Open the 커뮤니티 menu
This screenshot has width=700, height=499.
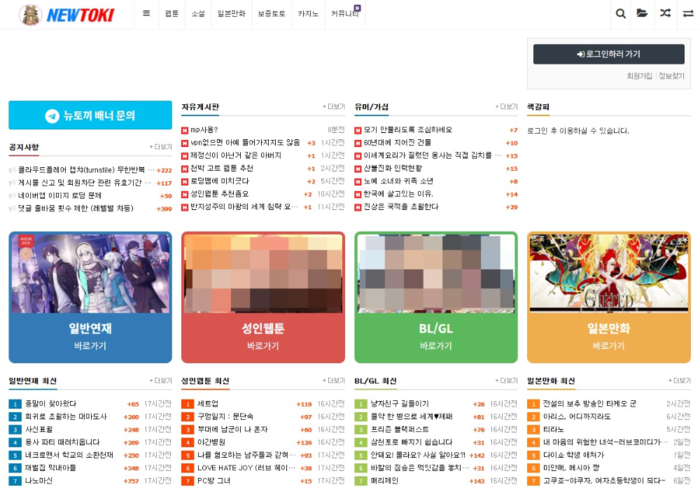point(345,14)
